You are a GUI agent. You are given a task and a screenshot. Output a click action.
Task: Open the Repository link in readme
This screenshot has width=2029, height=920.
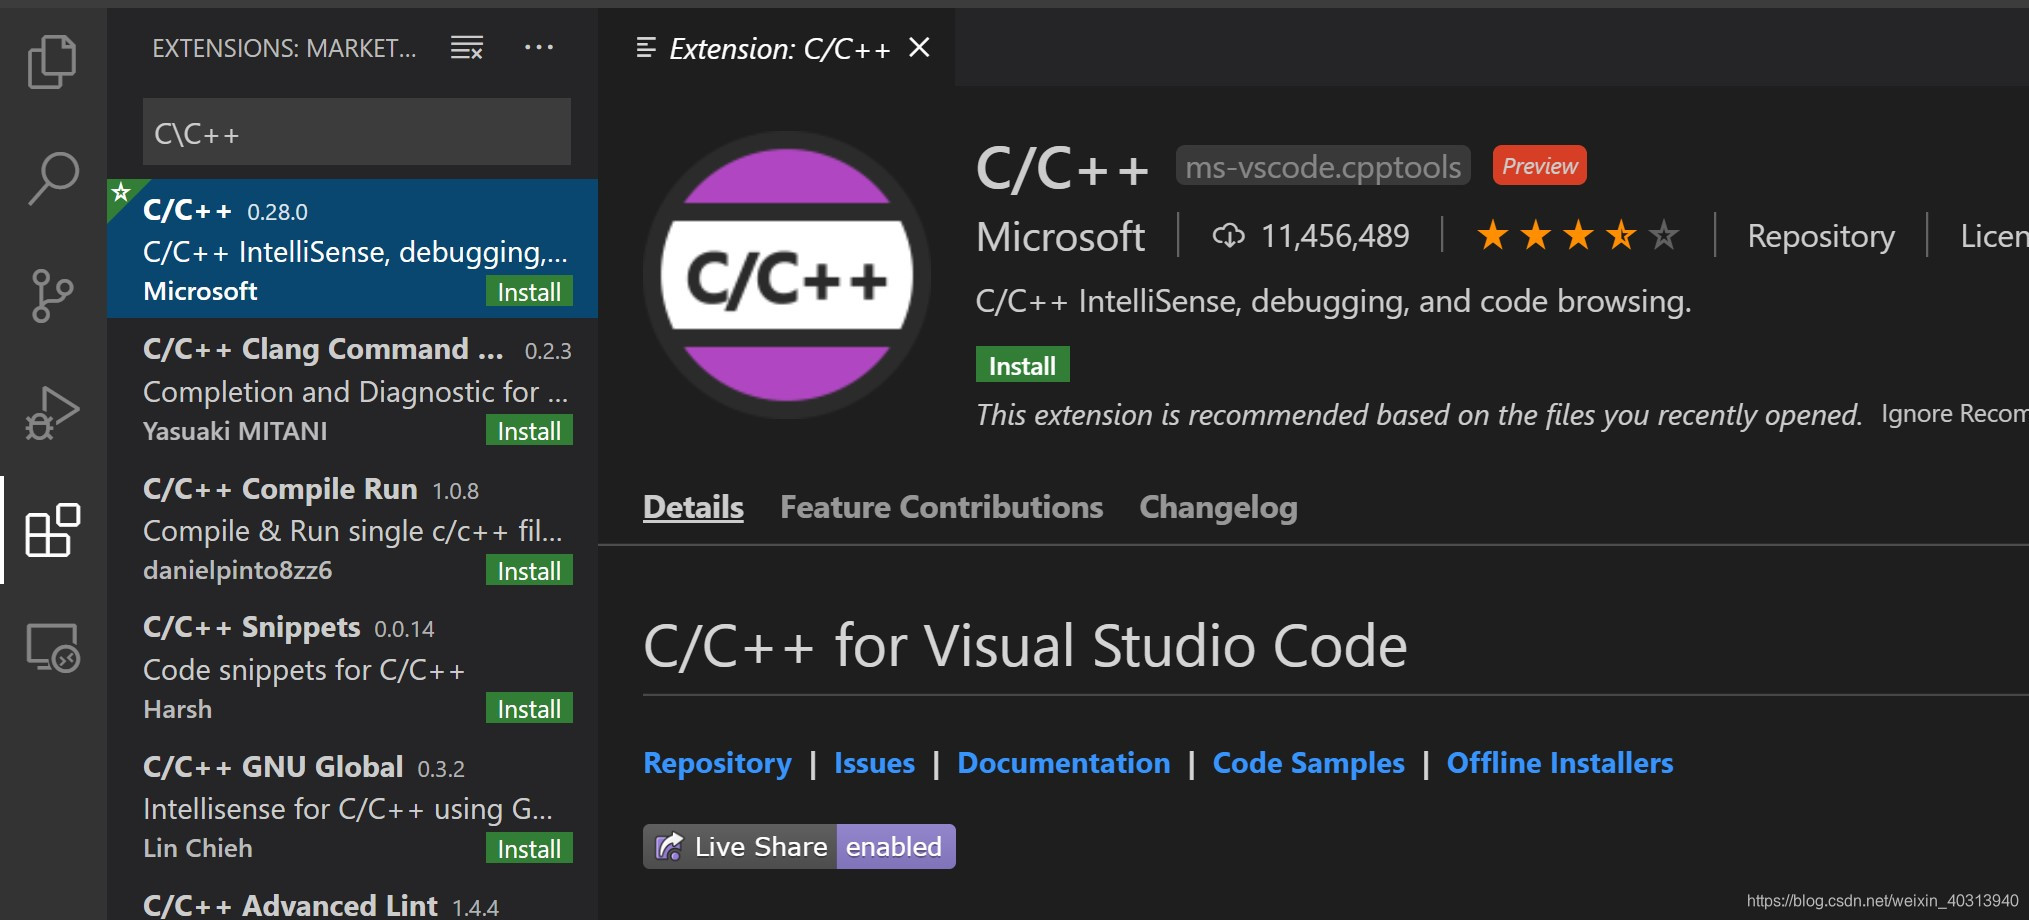pyautogui.click(x=717, y=763)
